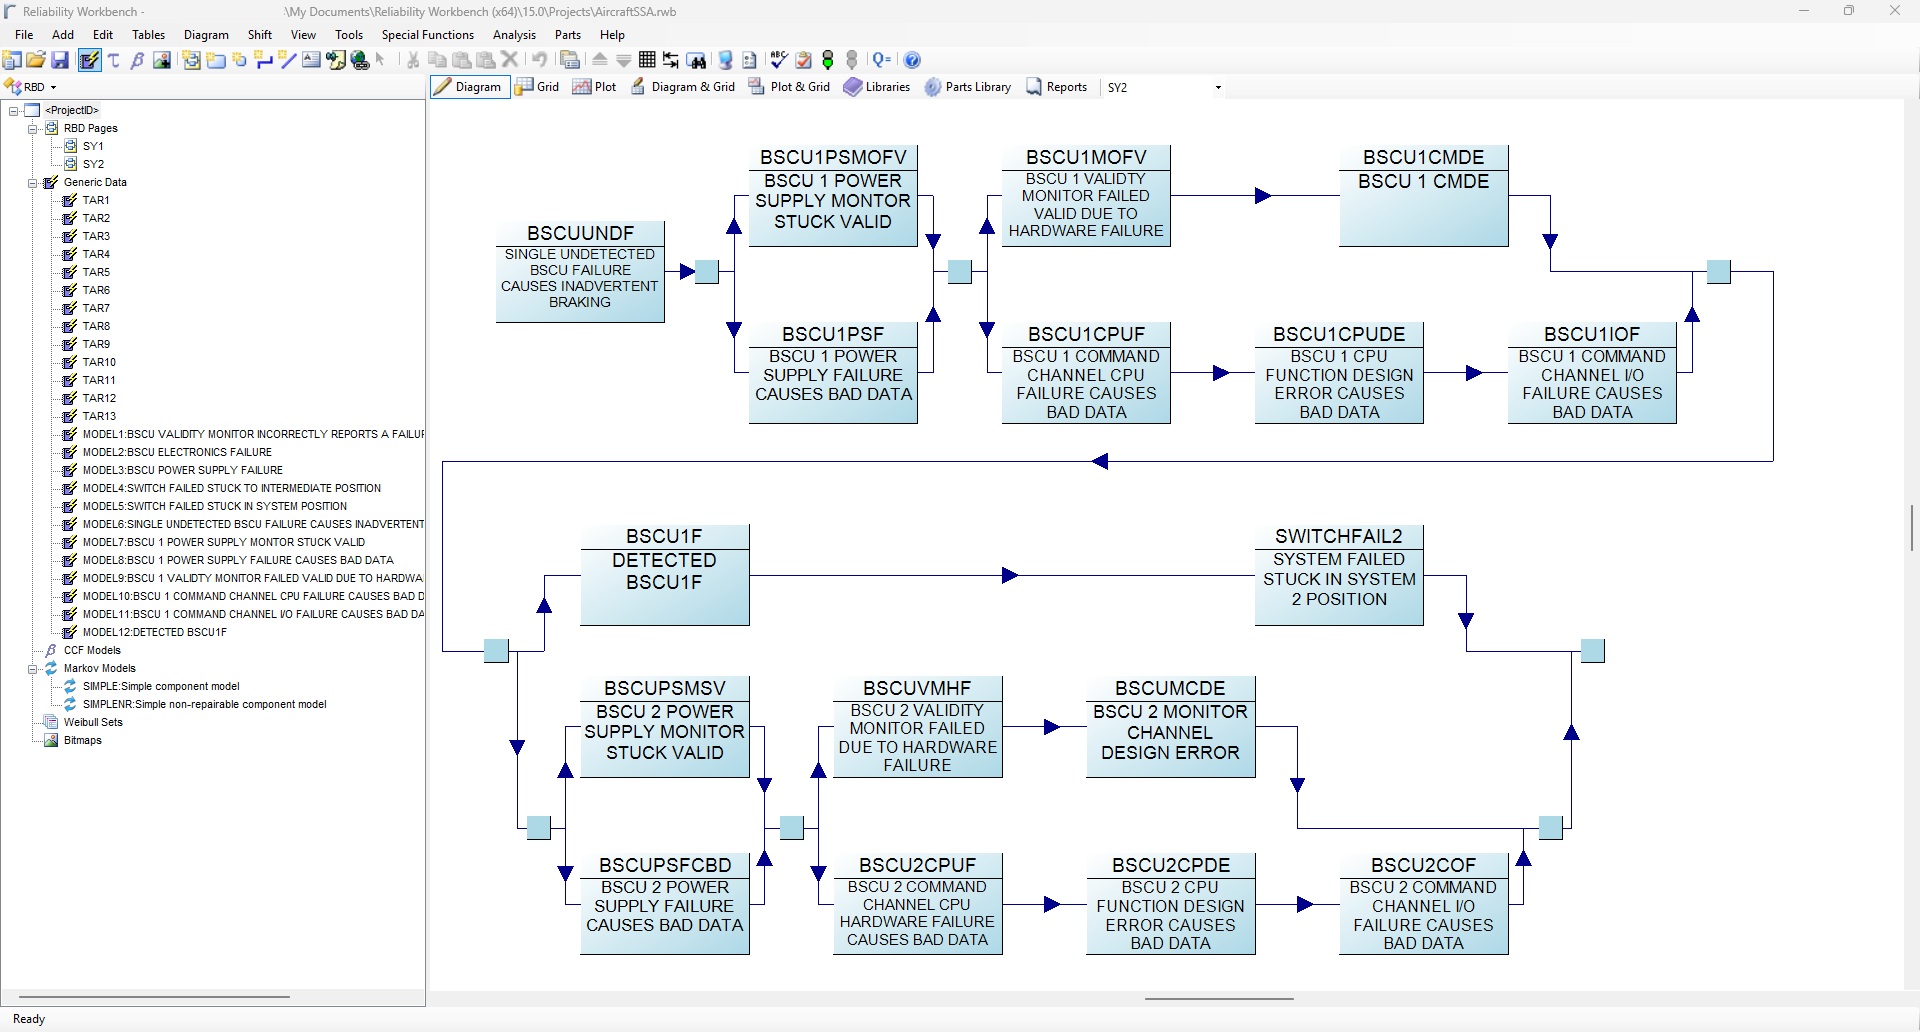Select the SY1 page in project tree
The width and height of the screenshot is (1920, 1032).
[93, 146]
